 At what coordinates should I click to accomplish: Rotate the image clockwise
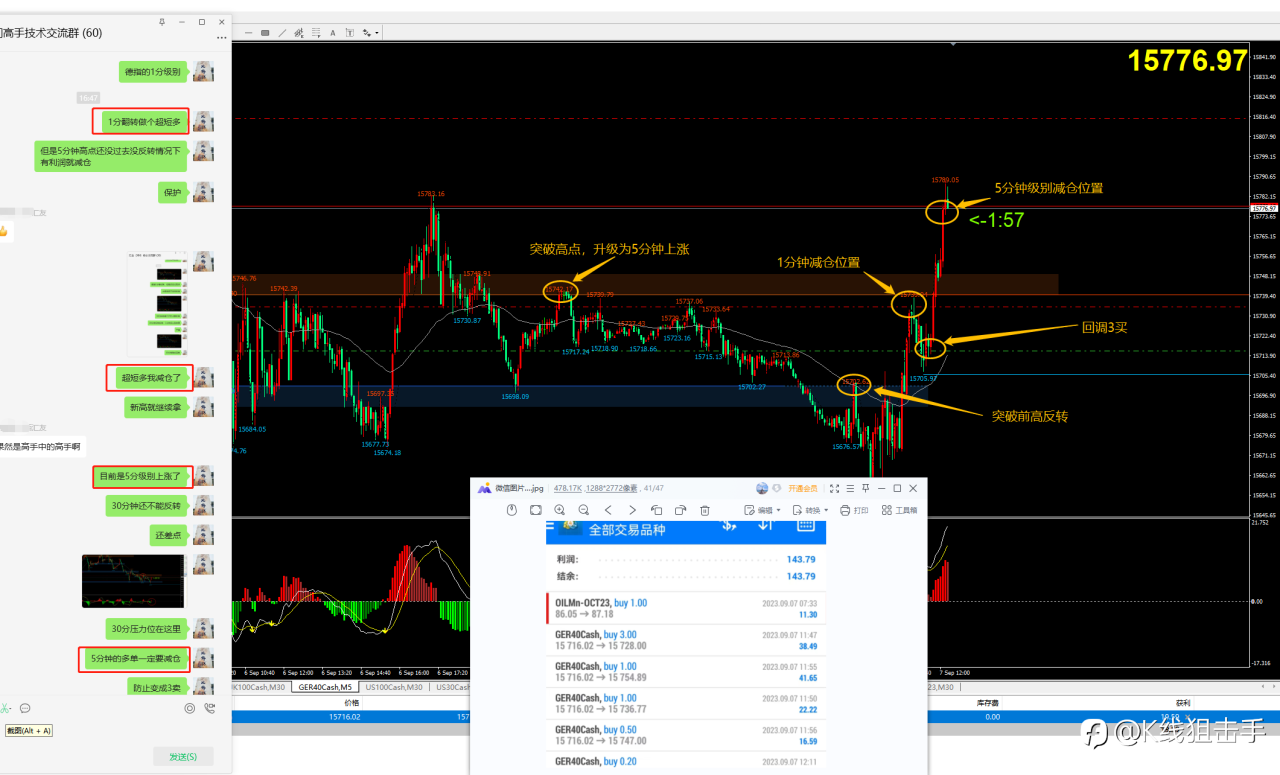click(680, 510)
